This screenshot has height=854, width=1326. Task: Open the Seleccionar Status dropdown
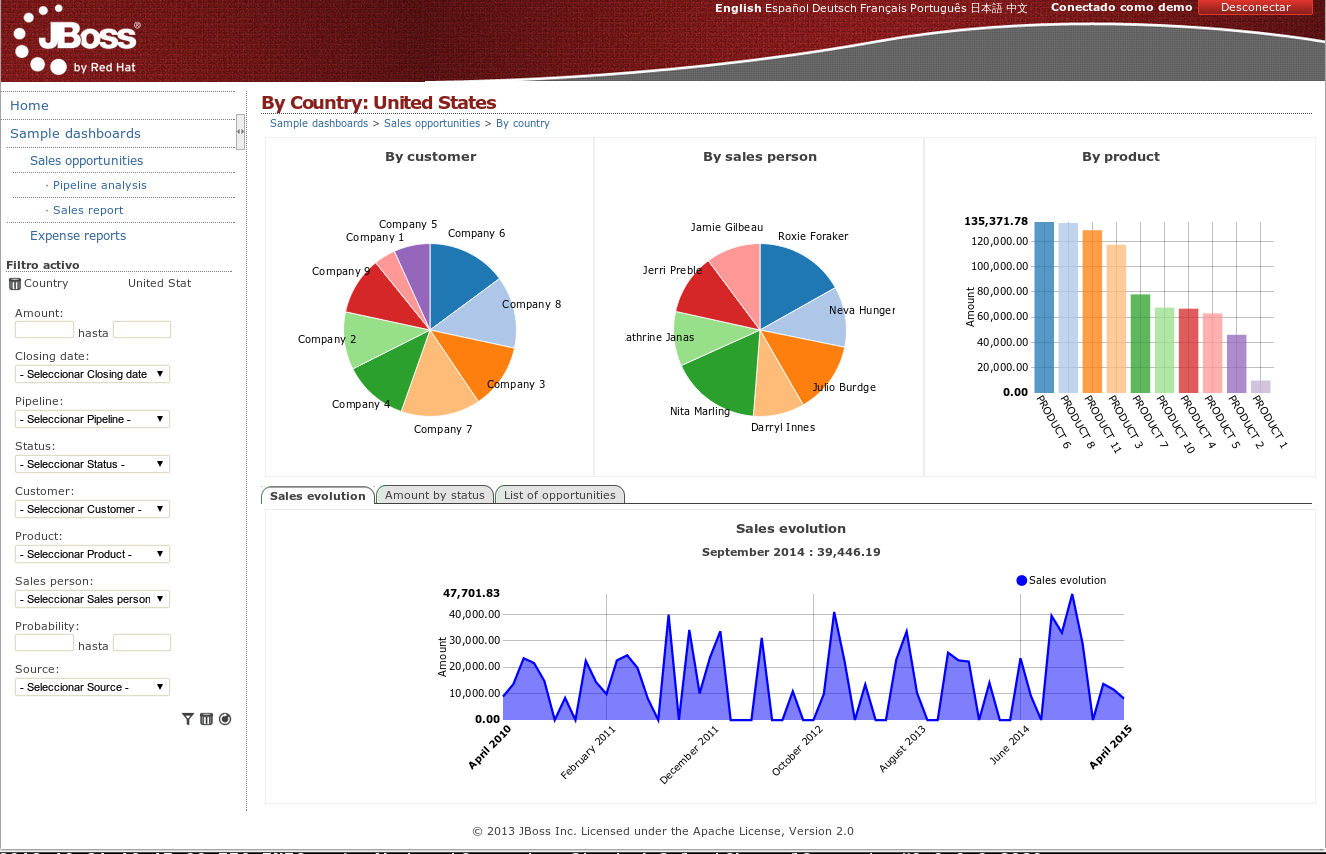click(92, 463)
